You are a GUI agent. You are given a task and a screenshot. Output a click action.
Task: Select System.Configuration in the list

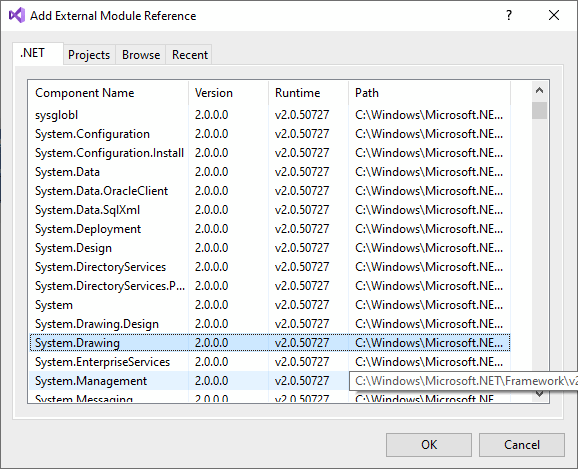click(x=270, y=134)
